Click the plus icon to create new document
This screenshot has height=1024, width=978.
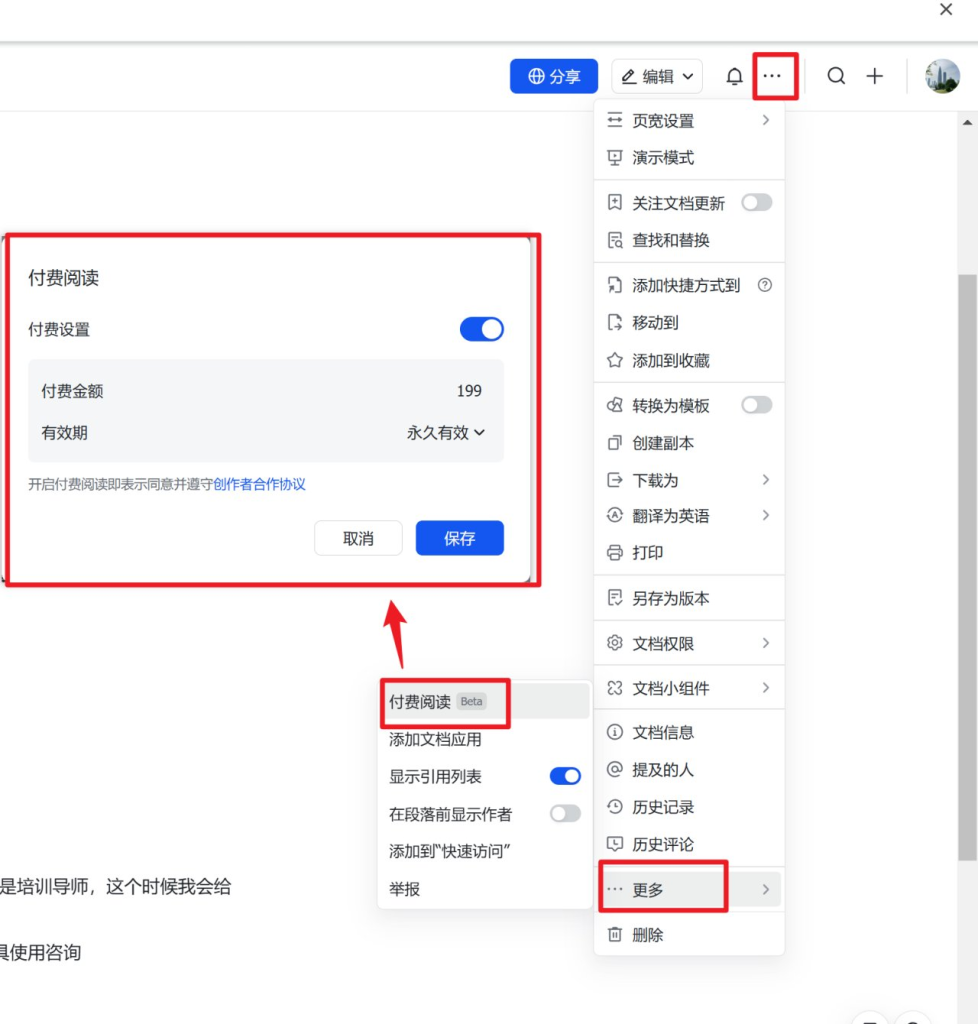click(875, 76)
